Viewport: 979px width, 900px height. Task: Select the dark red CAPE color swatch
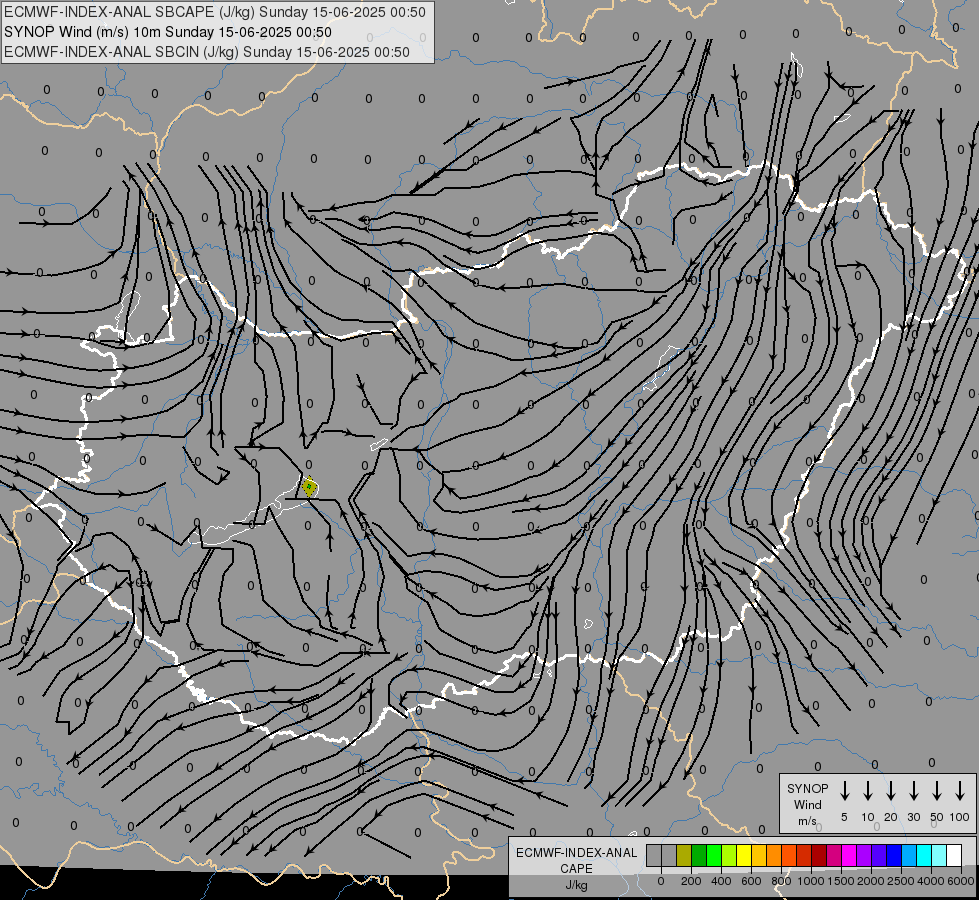(x=819, y=855)
